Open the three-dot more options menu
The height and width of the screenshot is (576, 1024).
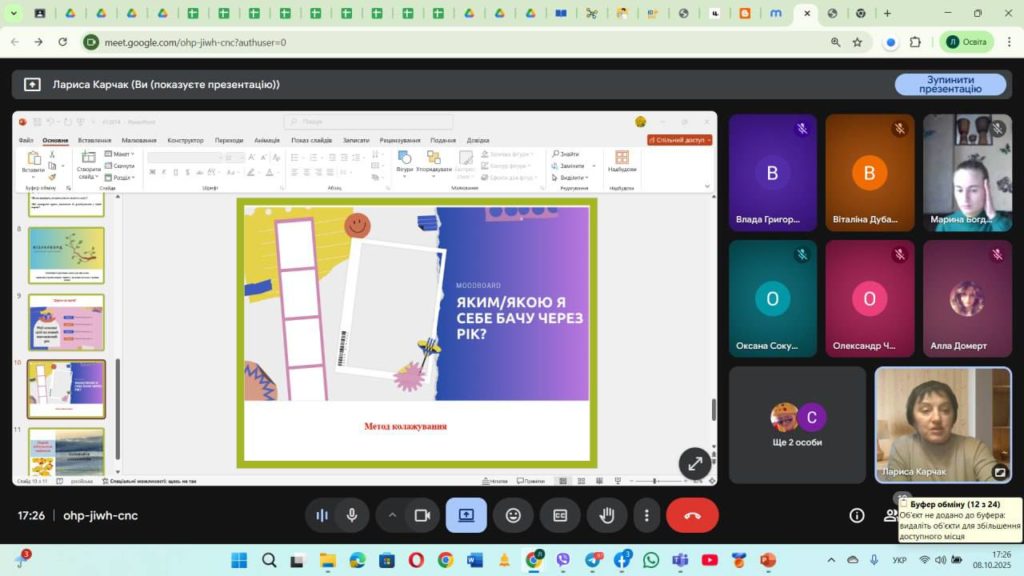point(647,515)
